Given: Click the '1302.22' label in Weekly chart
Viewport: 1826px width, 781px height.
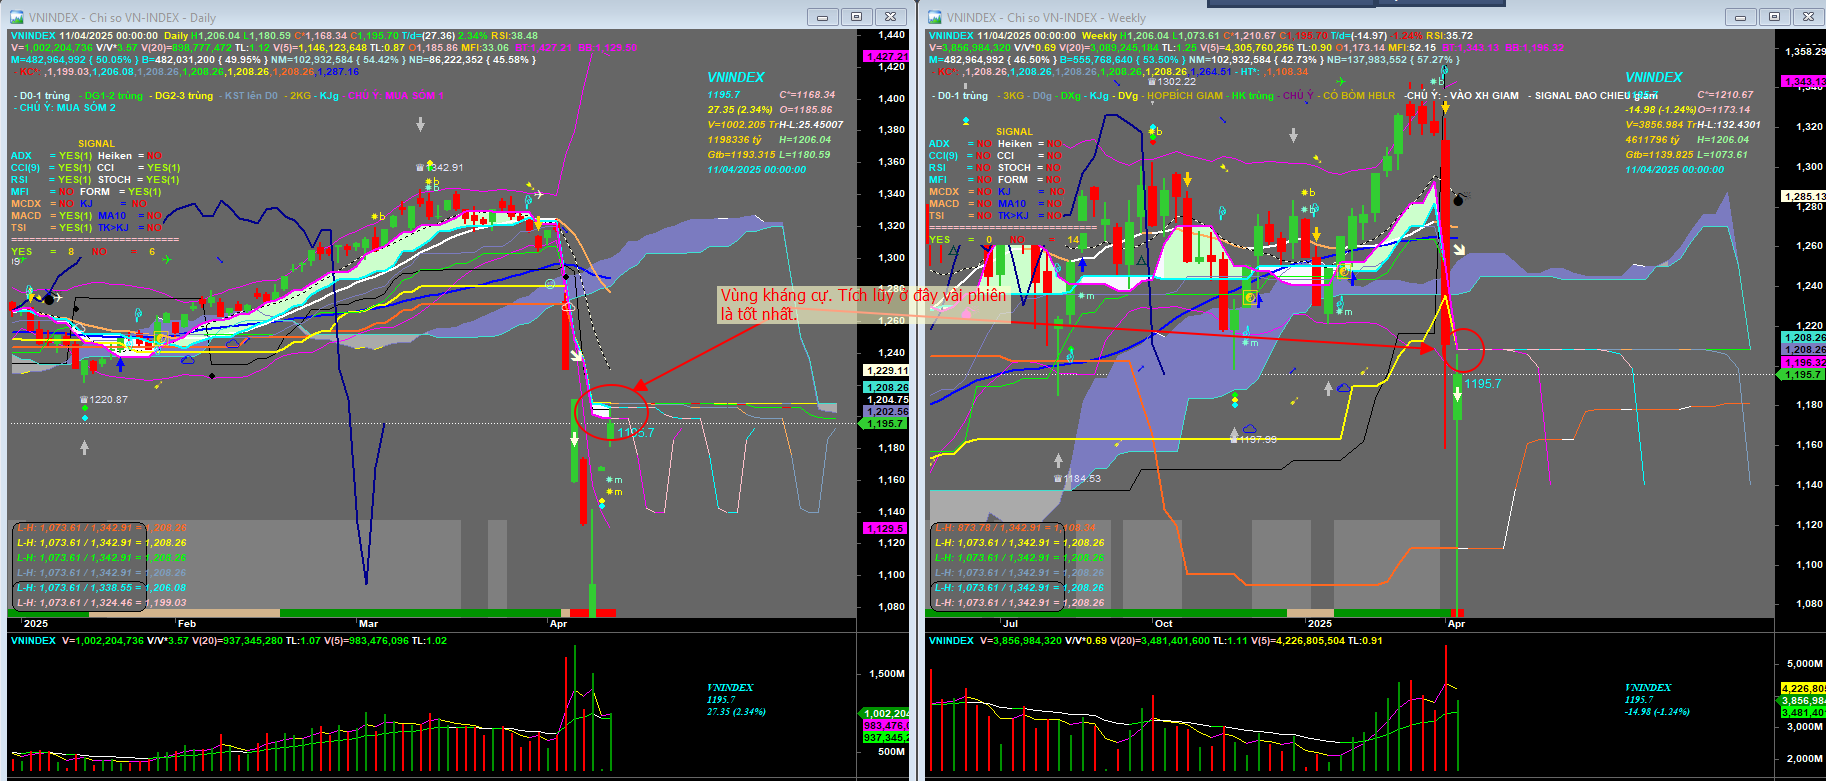Looking at the screenshot, I should 1176,82.
